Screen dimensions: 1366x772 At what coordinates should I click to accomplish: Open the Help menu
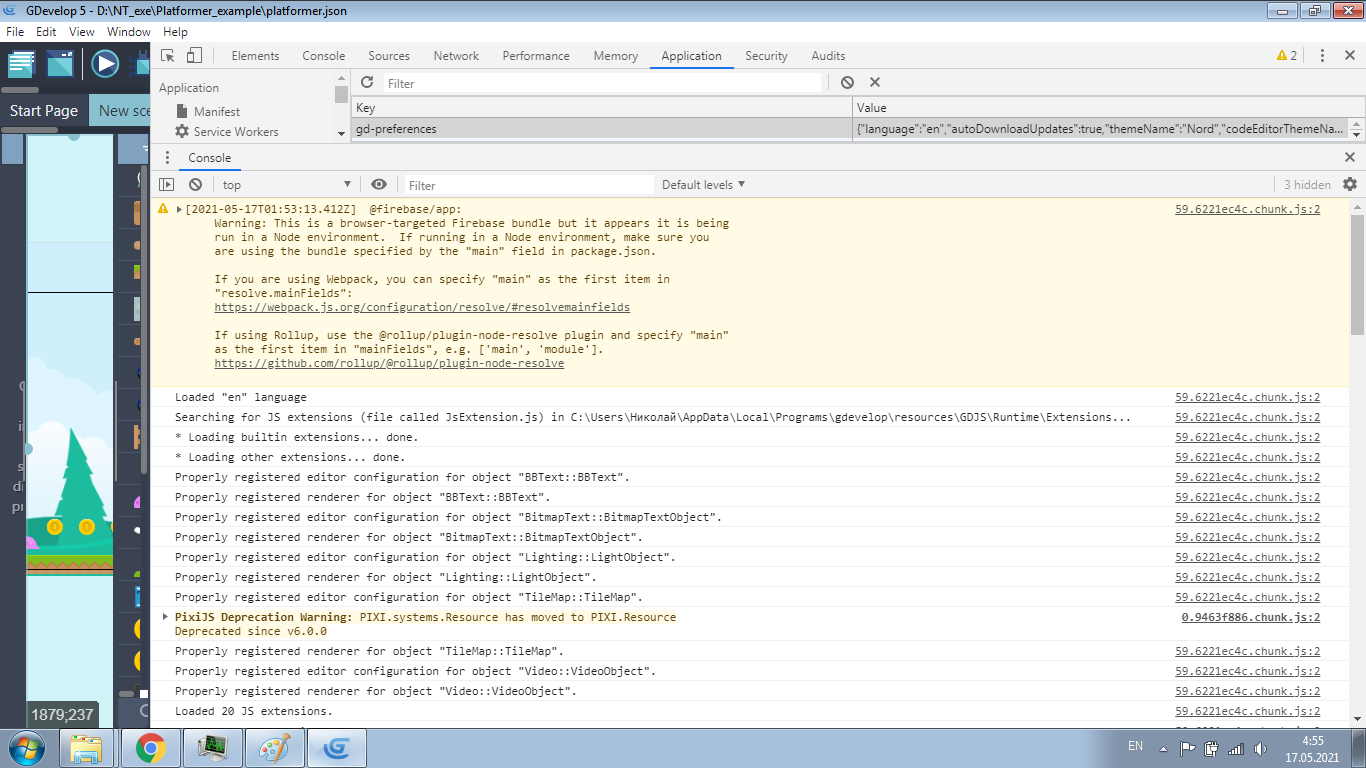tap(175, 32)
